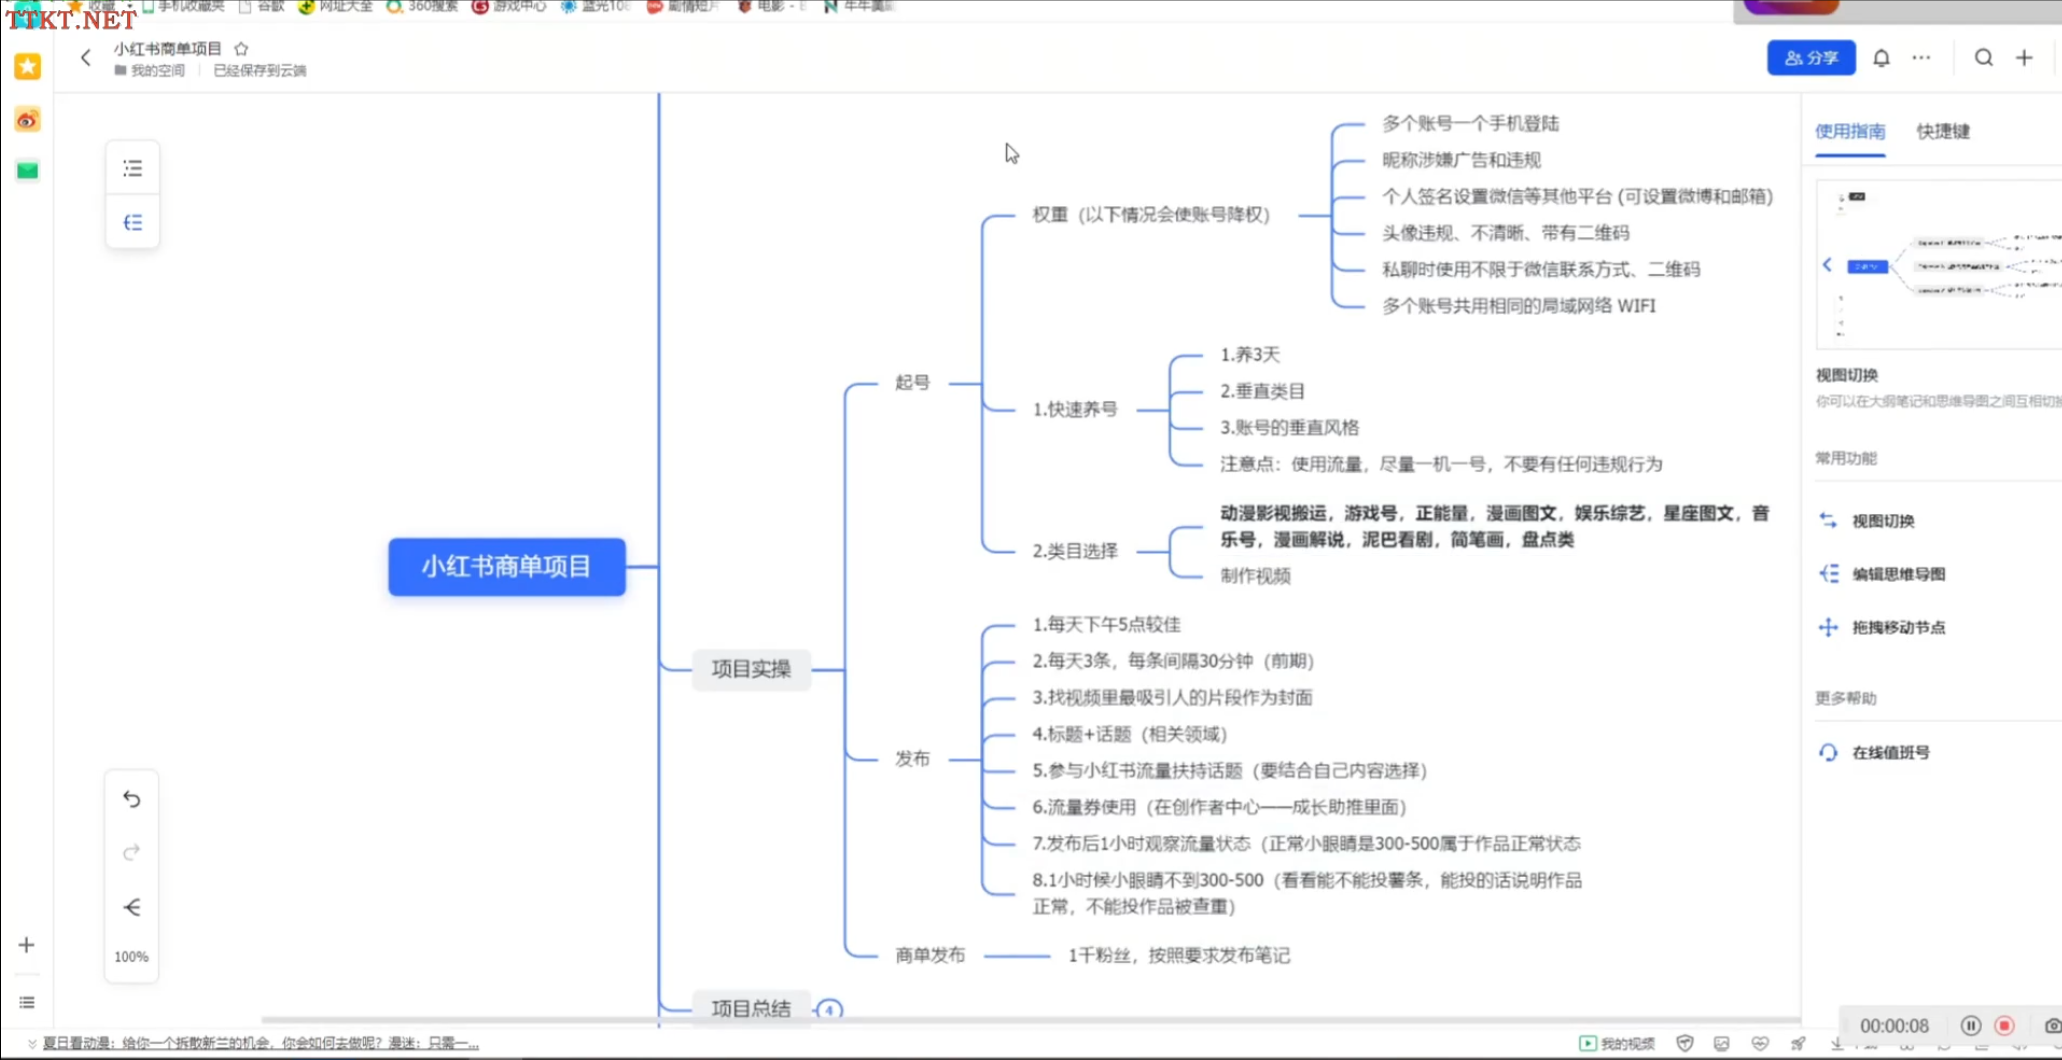Click the plus icon to create new document
This screenshot has width=2062, height=1060.
click(2024, 58)
